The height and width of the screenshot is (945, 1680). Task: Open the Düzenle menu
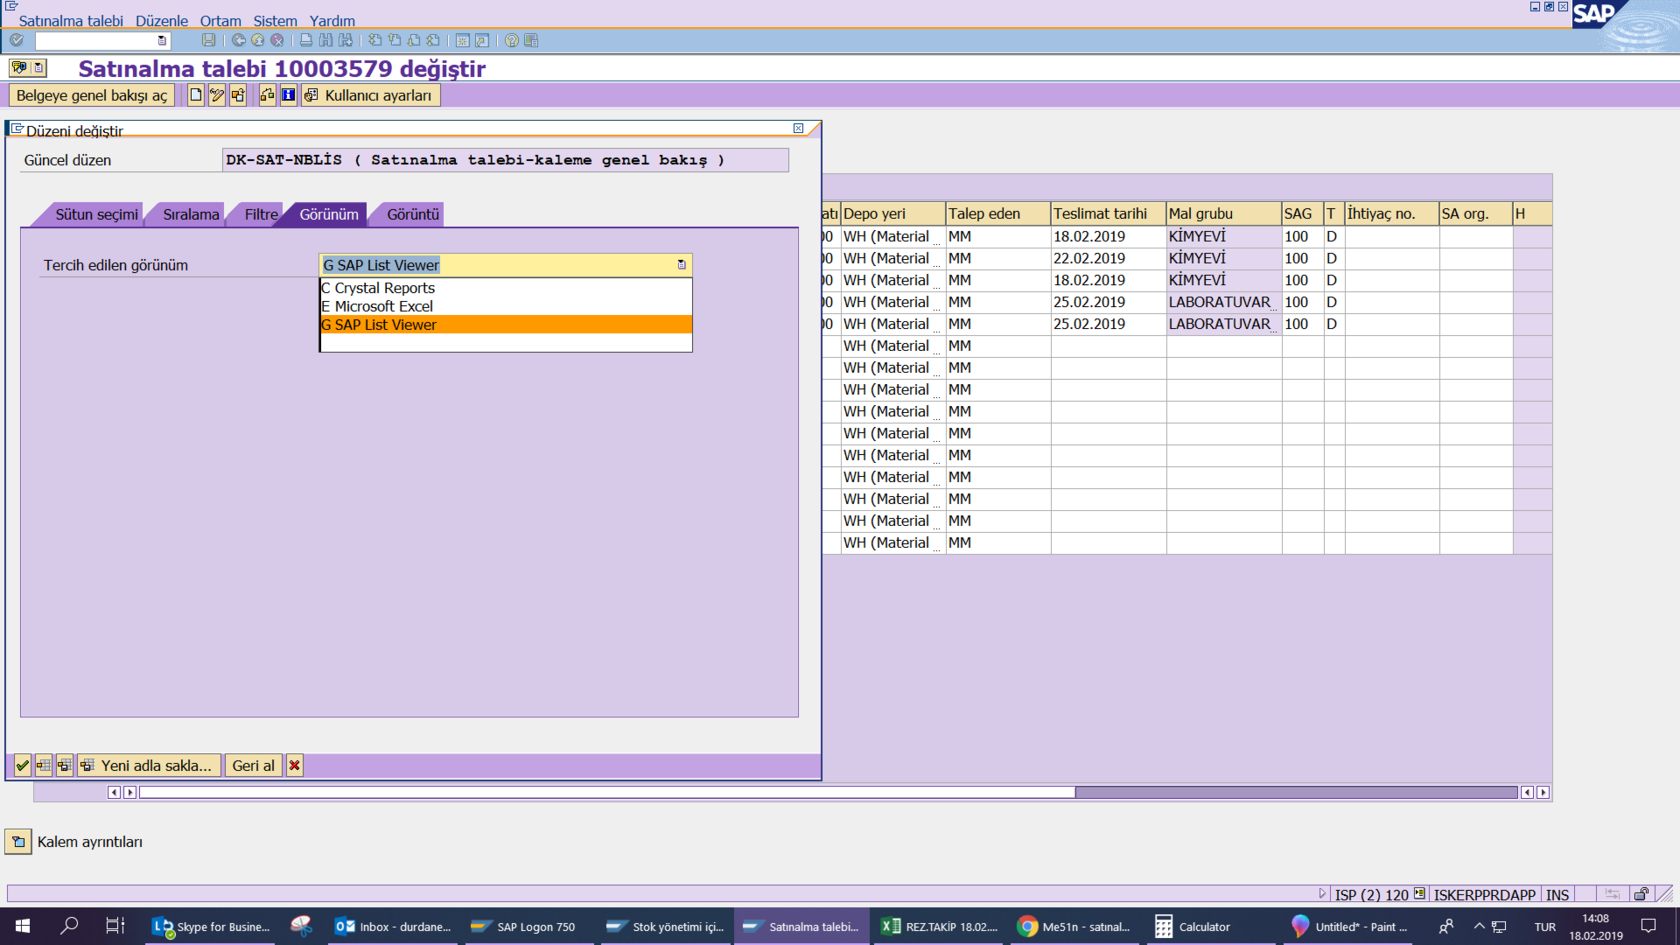tap(162, 21)
